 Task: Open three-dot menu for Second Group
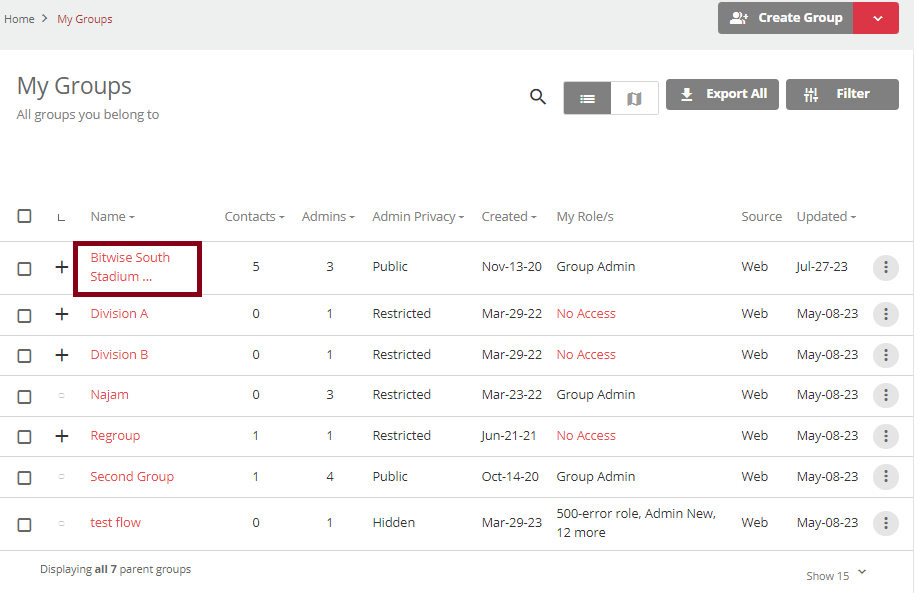pyautogui.click(x=885, y=477)
